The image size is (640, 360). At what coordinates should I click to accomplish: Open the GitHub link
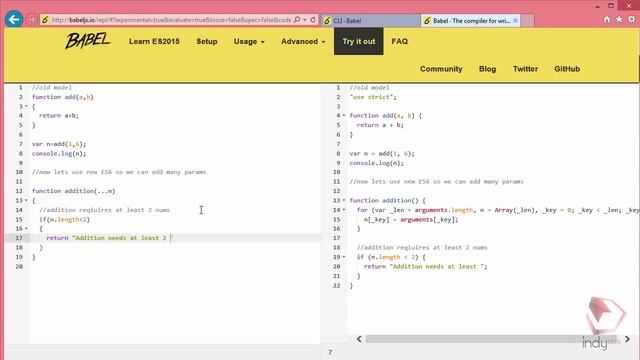567,69
